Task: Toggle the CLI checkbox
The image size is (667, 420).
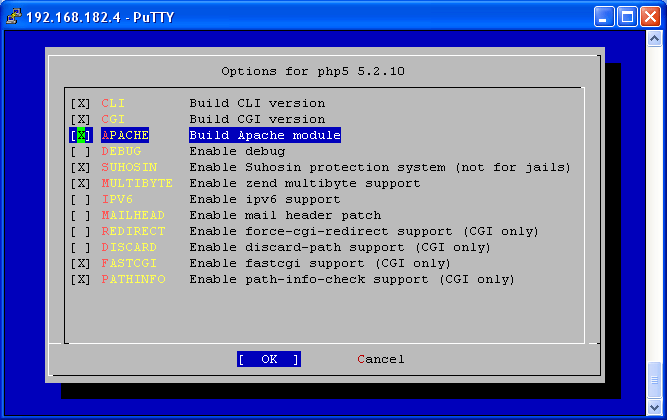Action: [x=80, y=103]
